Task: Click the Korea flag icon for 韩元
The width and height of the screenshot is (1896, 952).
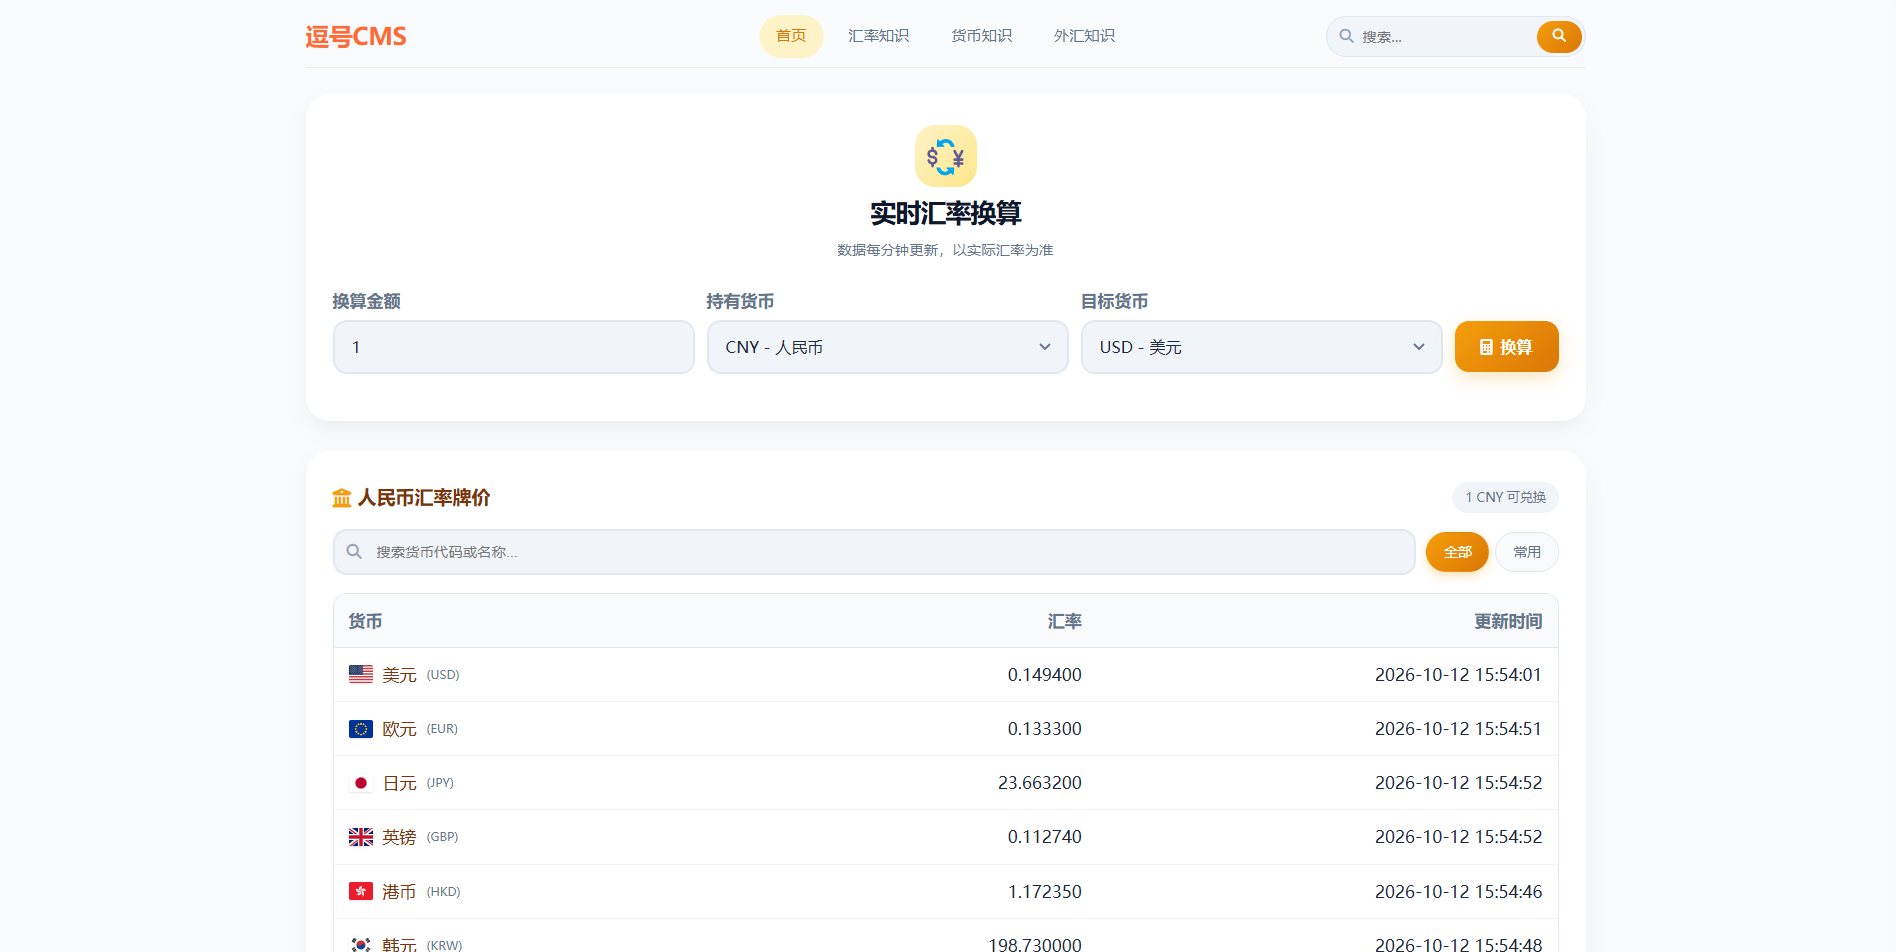Action: point(361,944)
